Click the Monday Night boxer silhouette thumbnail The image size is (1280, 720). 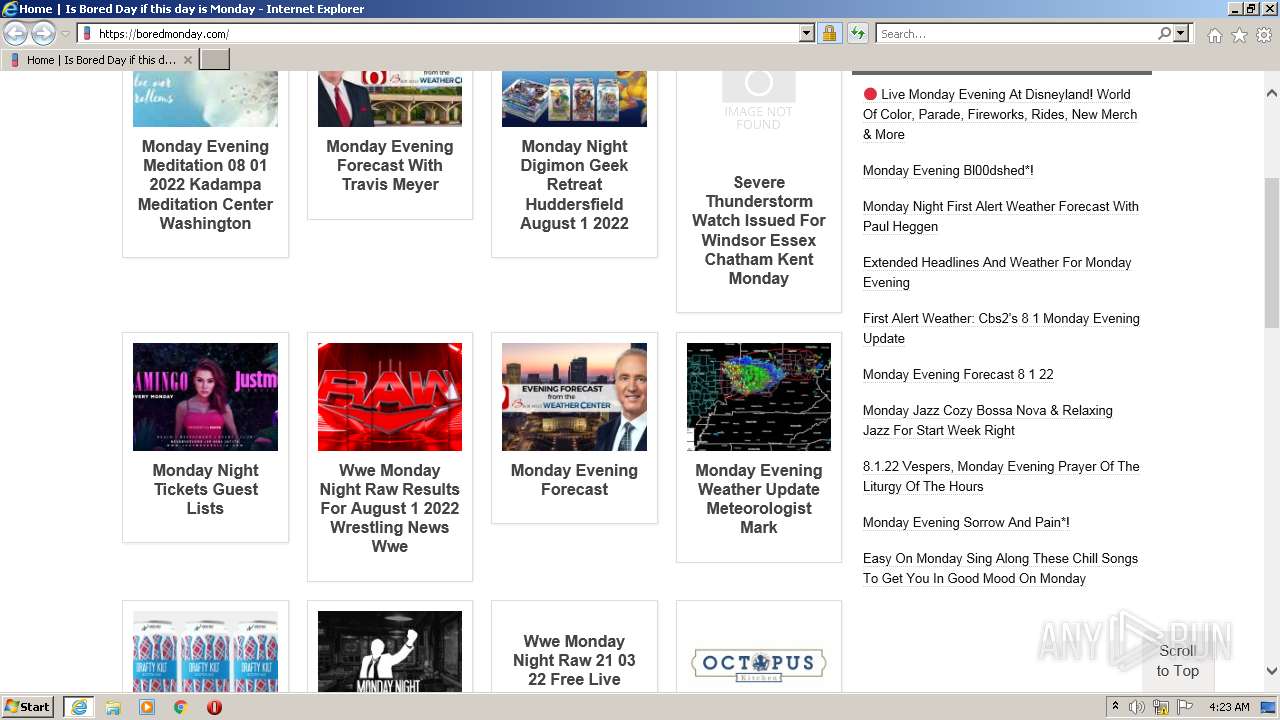(x=390, y=651)
